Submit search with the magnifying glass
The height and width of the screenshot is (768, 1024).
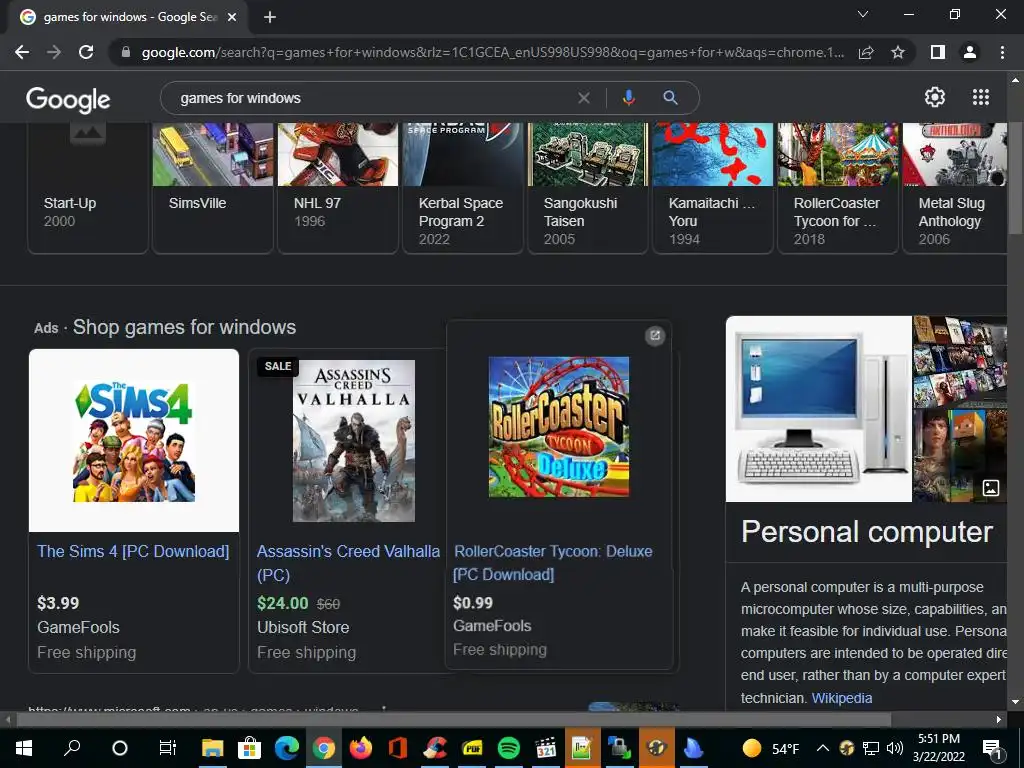[x=670, y=98]
